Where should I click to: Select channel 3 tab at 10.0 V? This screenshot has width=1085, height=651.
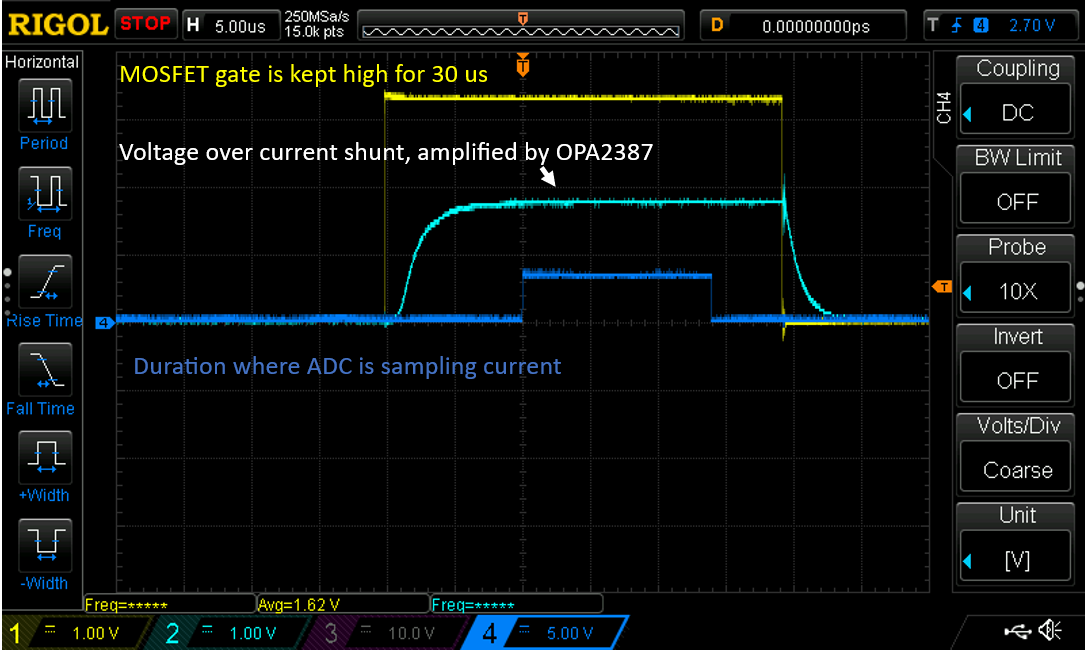coord(388,632)
